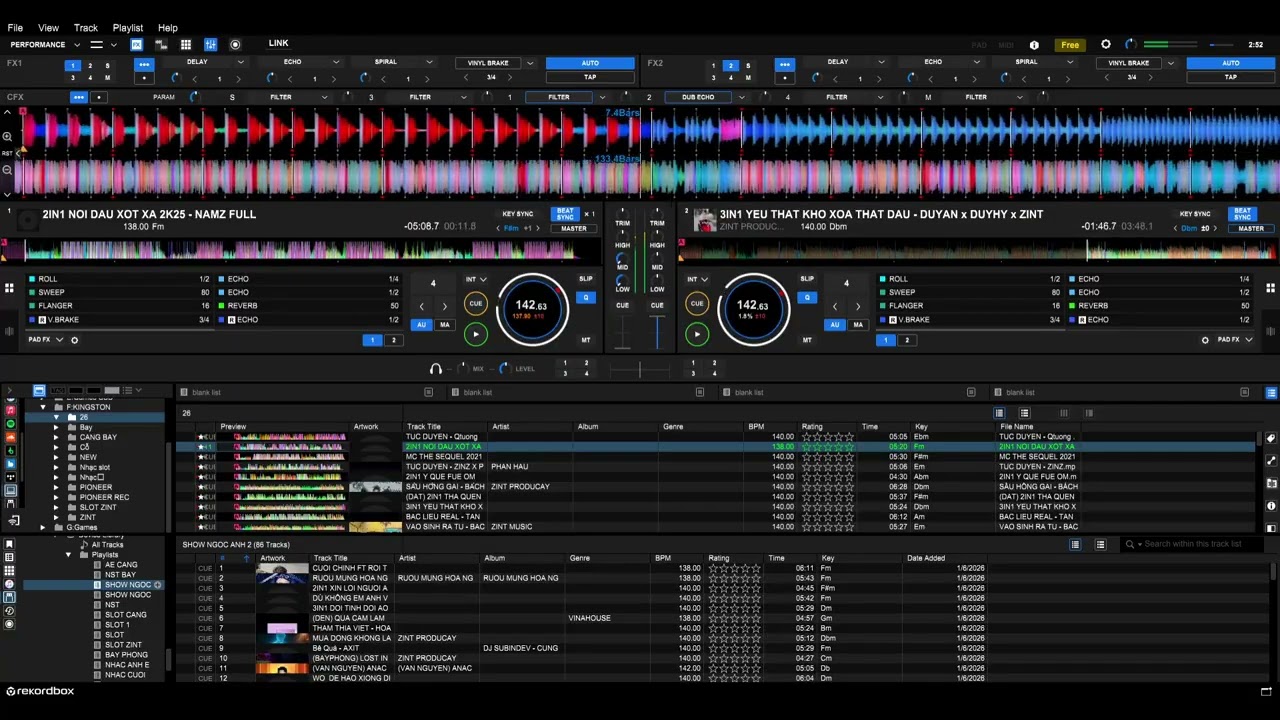The width and height of the screenshot is (1280, 720).
Task: Click the rekordbox logo
Action: [40, 691]
